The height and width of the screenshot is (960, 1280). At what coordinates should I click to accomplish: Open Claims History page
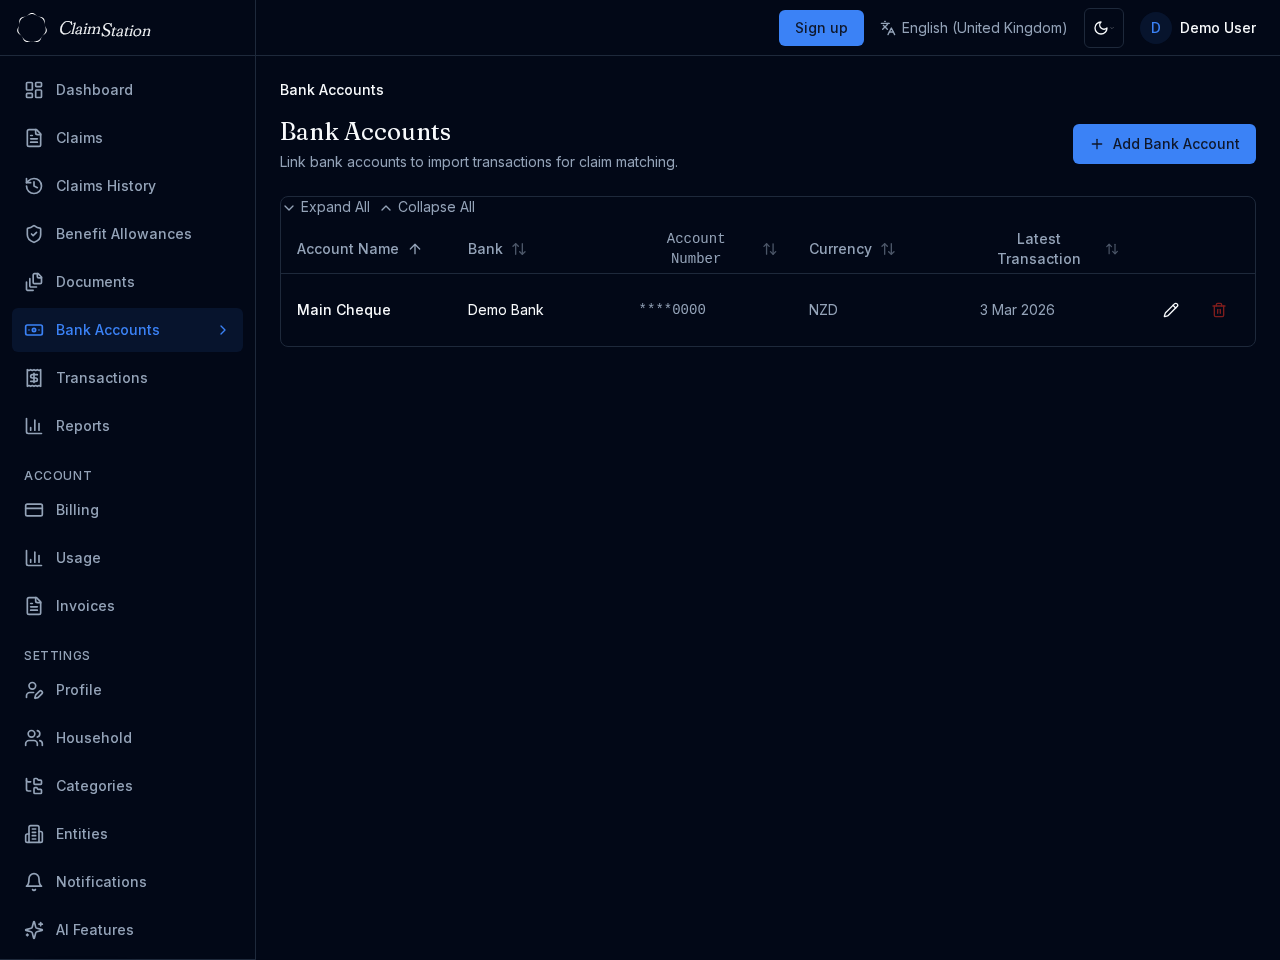tap(128, 186)
